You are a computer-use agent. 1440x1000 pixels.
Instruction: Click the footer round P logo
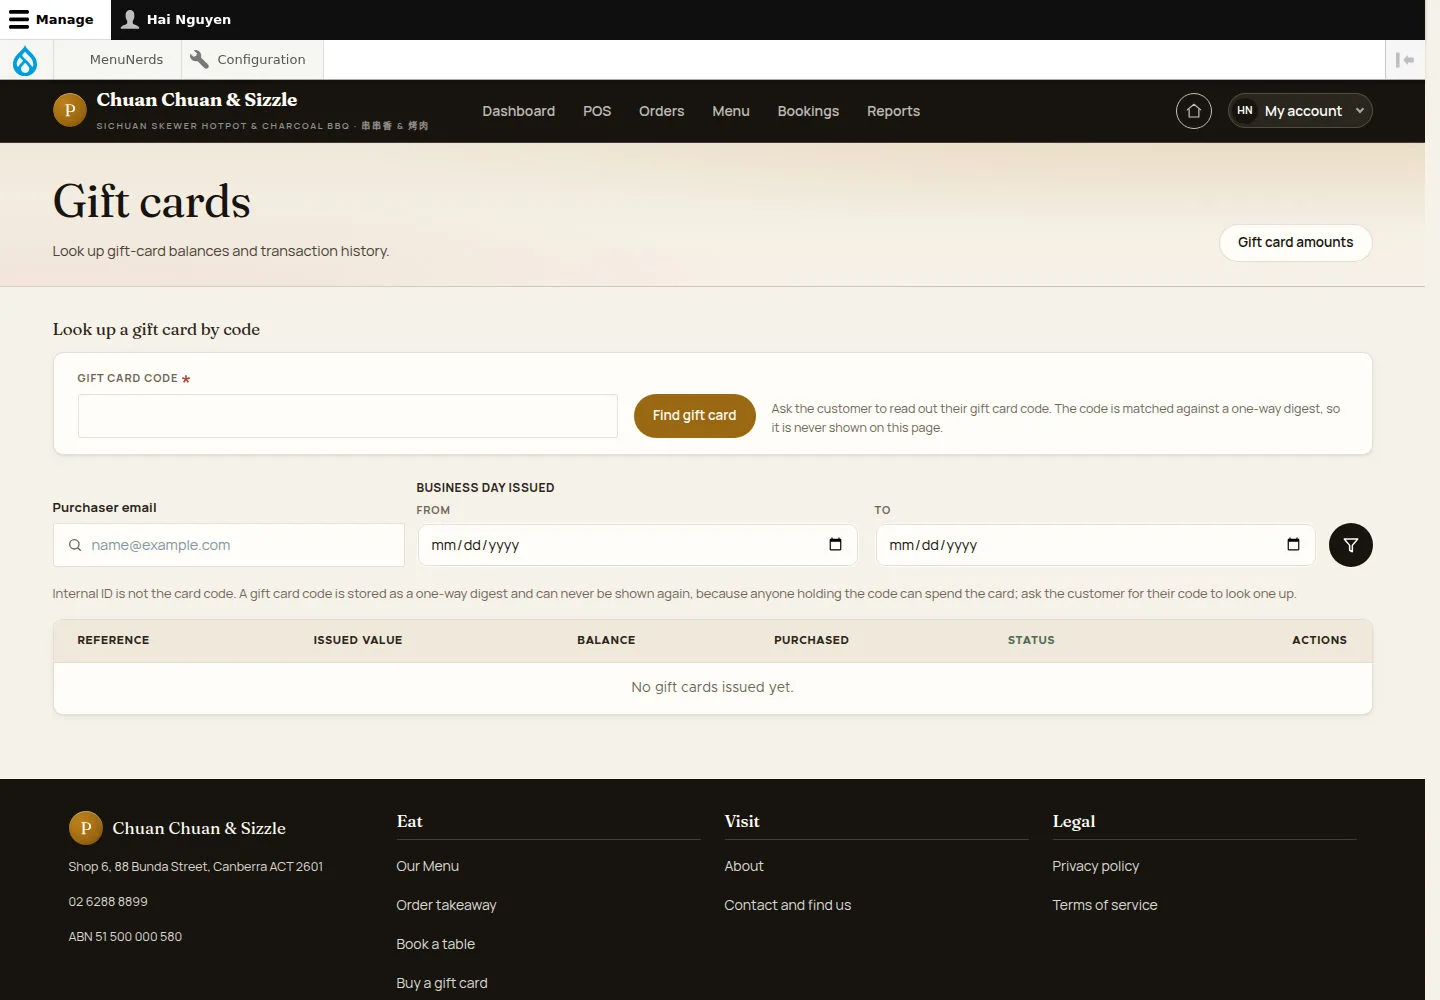point(85,828)
